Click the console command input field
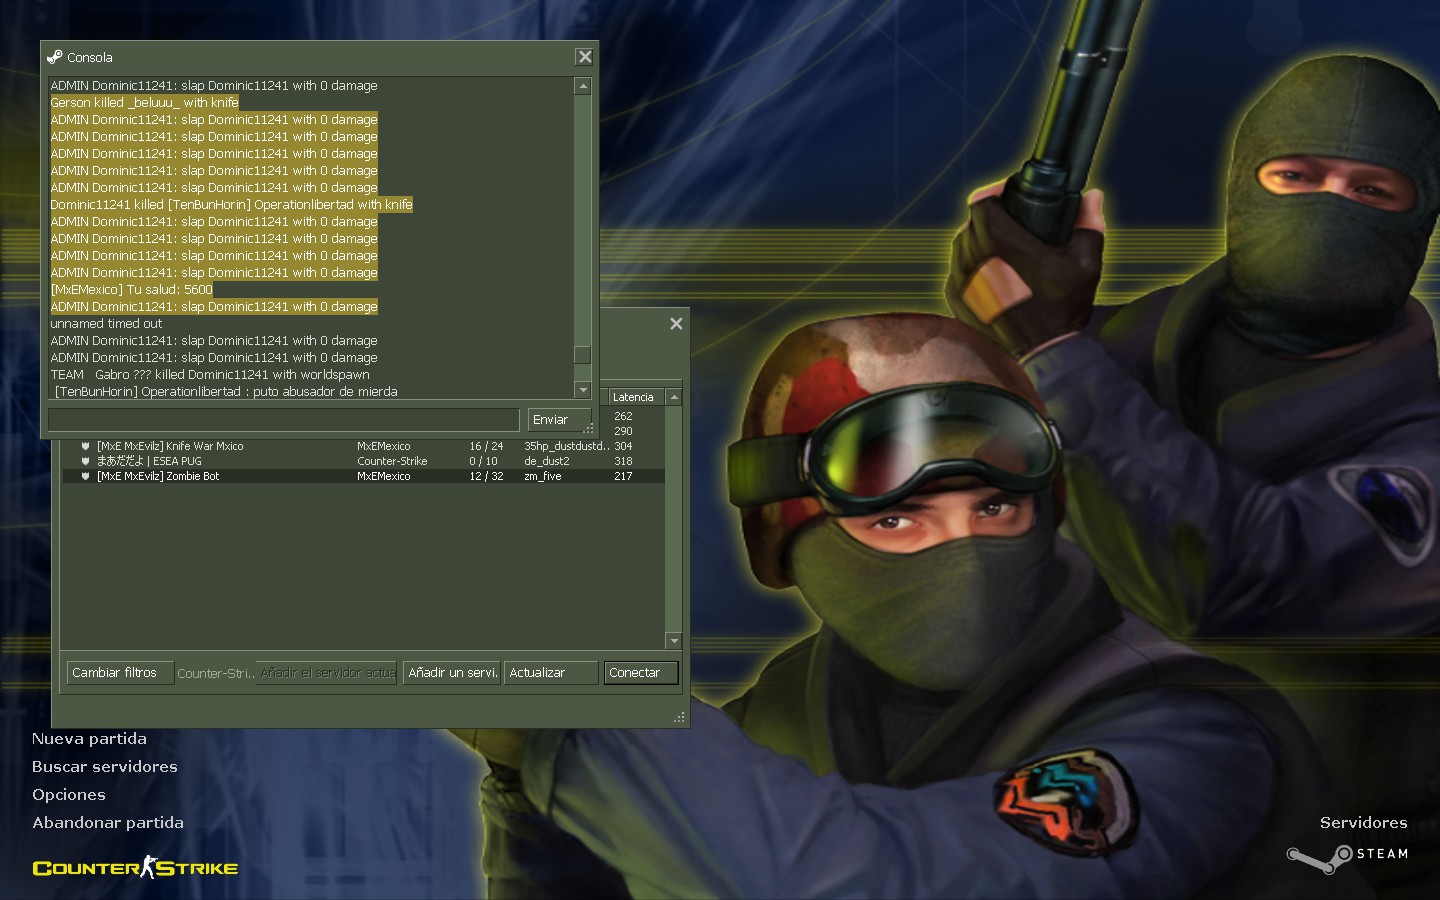The height and width of the screenshot is (900, 1440). coord(284,420)
